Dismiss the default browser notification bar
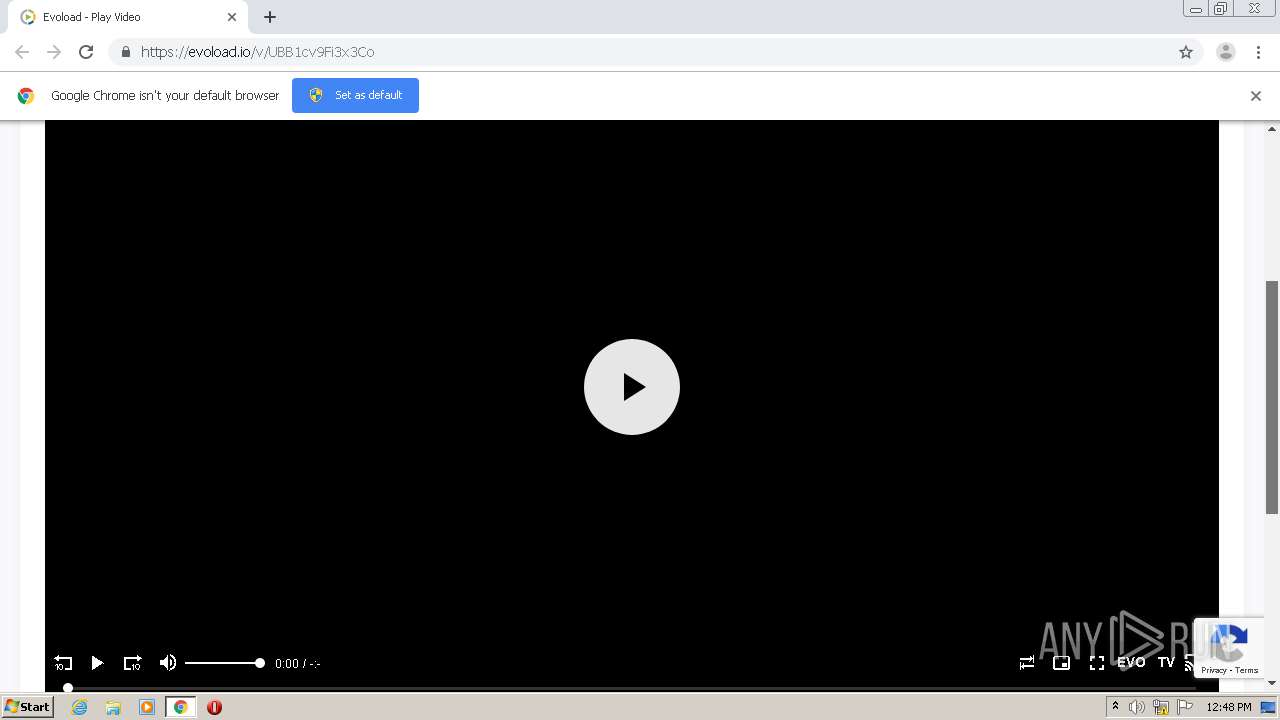The width and height of the screenshot is (1280, 720). coord(1256,96)
